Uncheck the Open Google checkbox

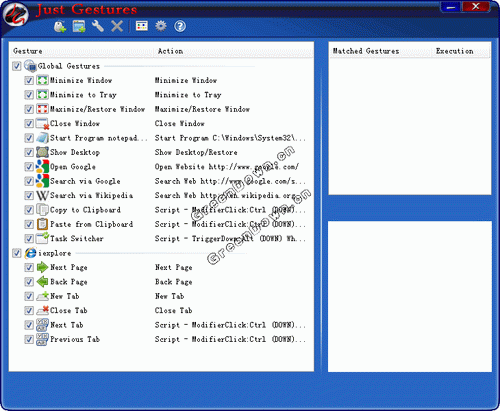(x=29, y=167)
